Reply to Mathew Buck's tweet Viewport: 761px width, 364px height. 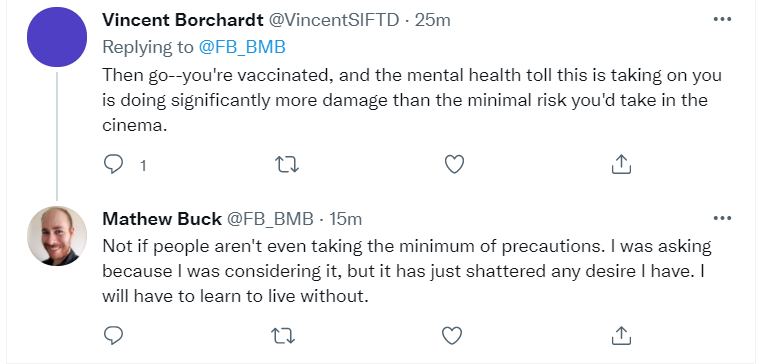pos(114,335)
